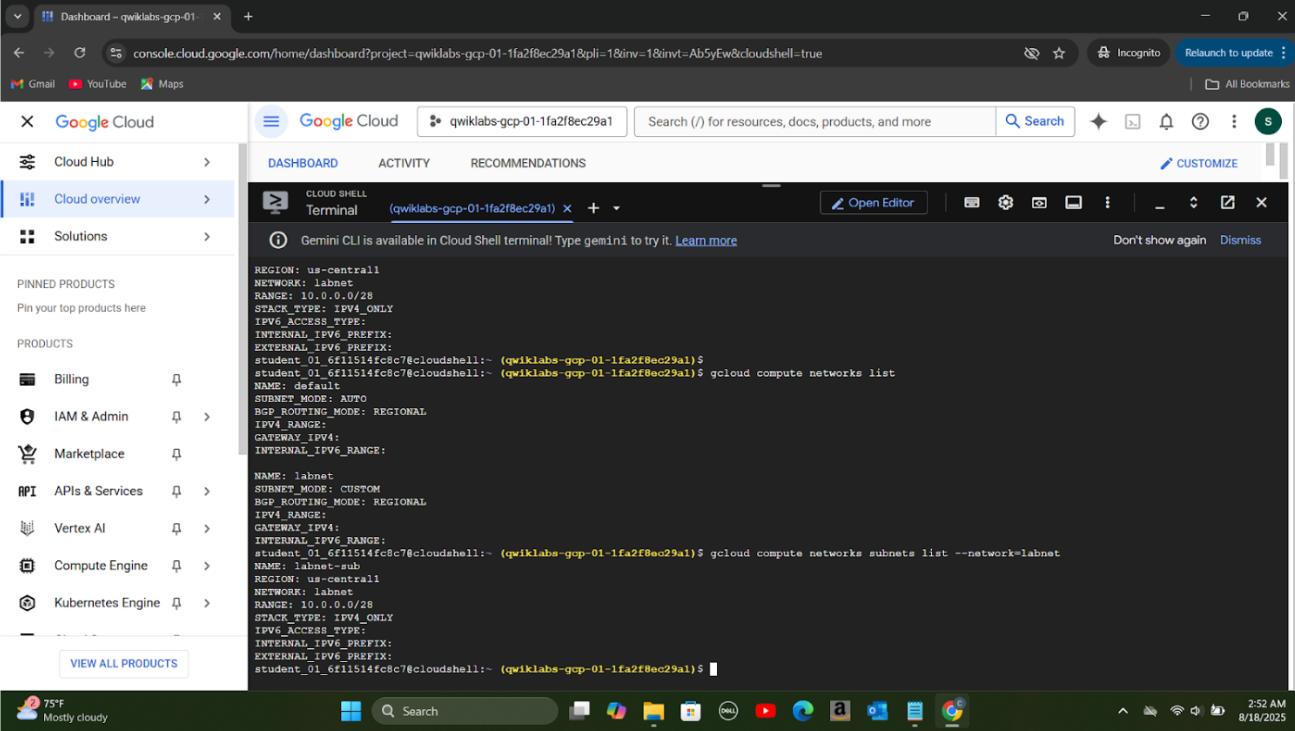Toggle pin for Marketplace product
The height and width of the screenshot is (731, 1295).
[x=176, y=454]
